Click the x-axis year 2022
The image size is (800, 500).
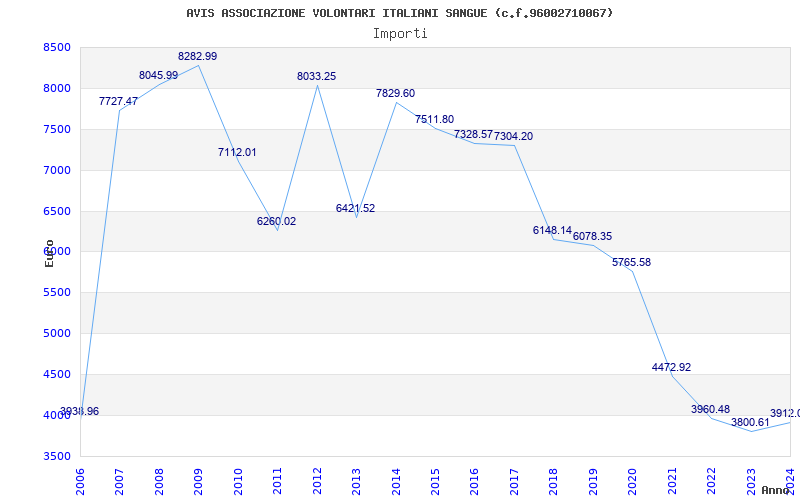click(x=711, y=482)
